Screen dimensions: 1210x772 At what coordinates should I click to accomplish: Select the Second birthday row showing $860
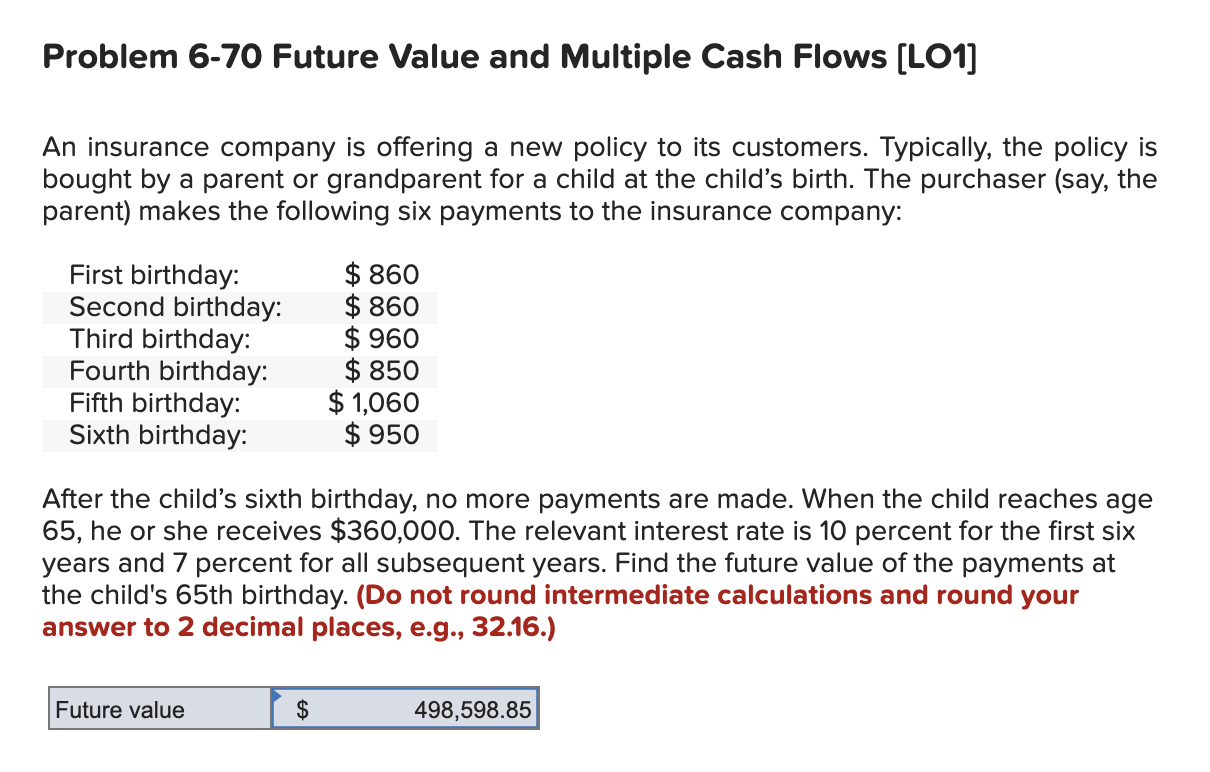[240, 307]
